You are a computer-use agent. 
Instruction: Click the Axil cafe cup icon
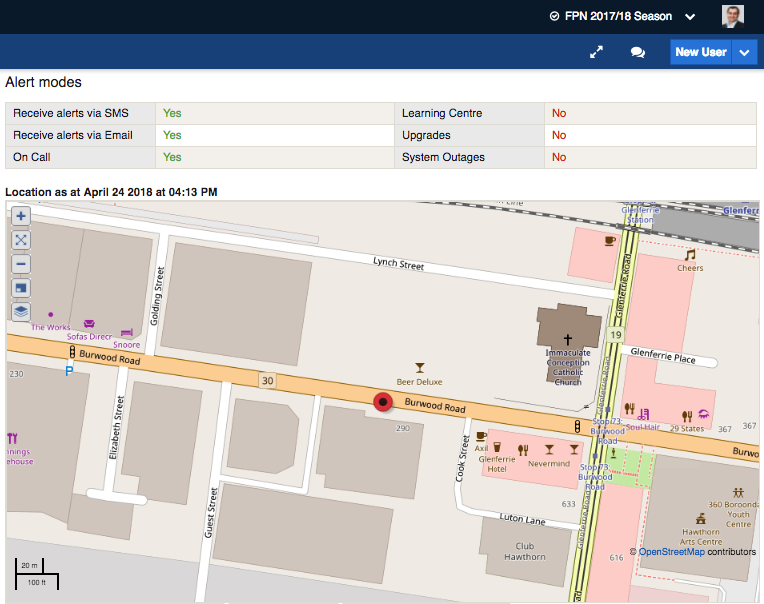tap(481, 436)
